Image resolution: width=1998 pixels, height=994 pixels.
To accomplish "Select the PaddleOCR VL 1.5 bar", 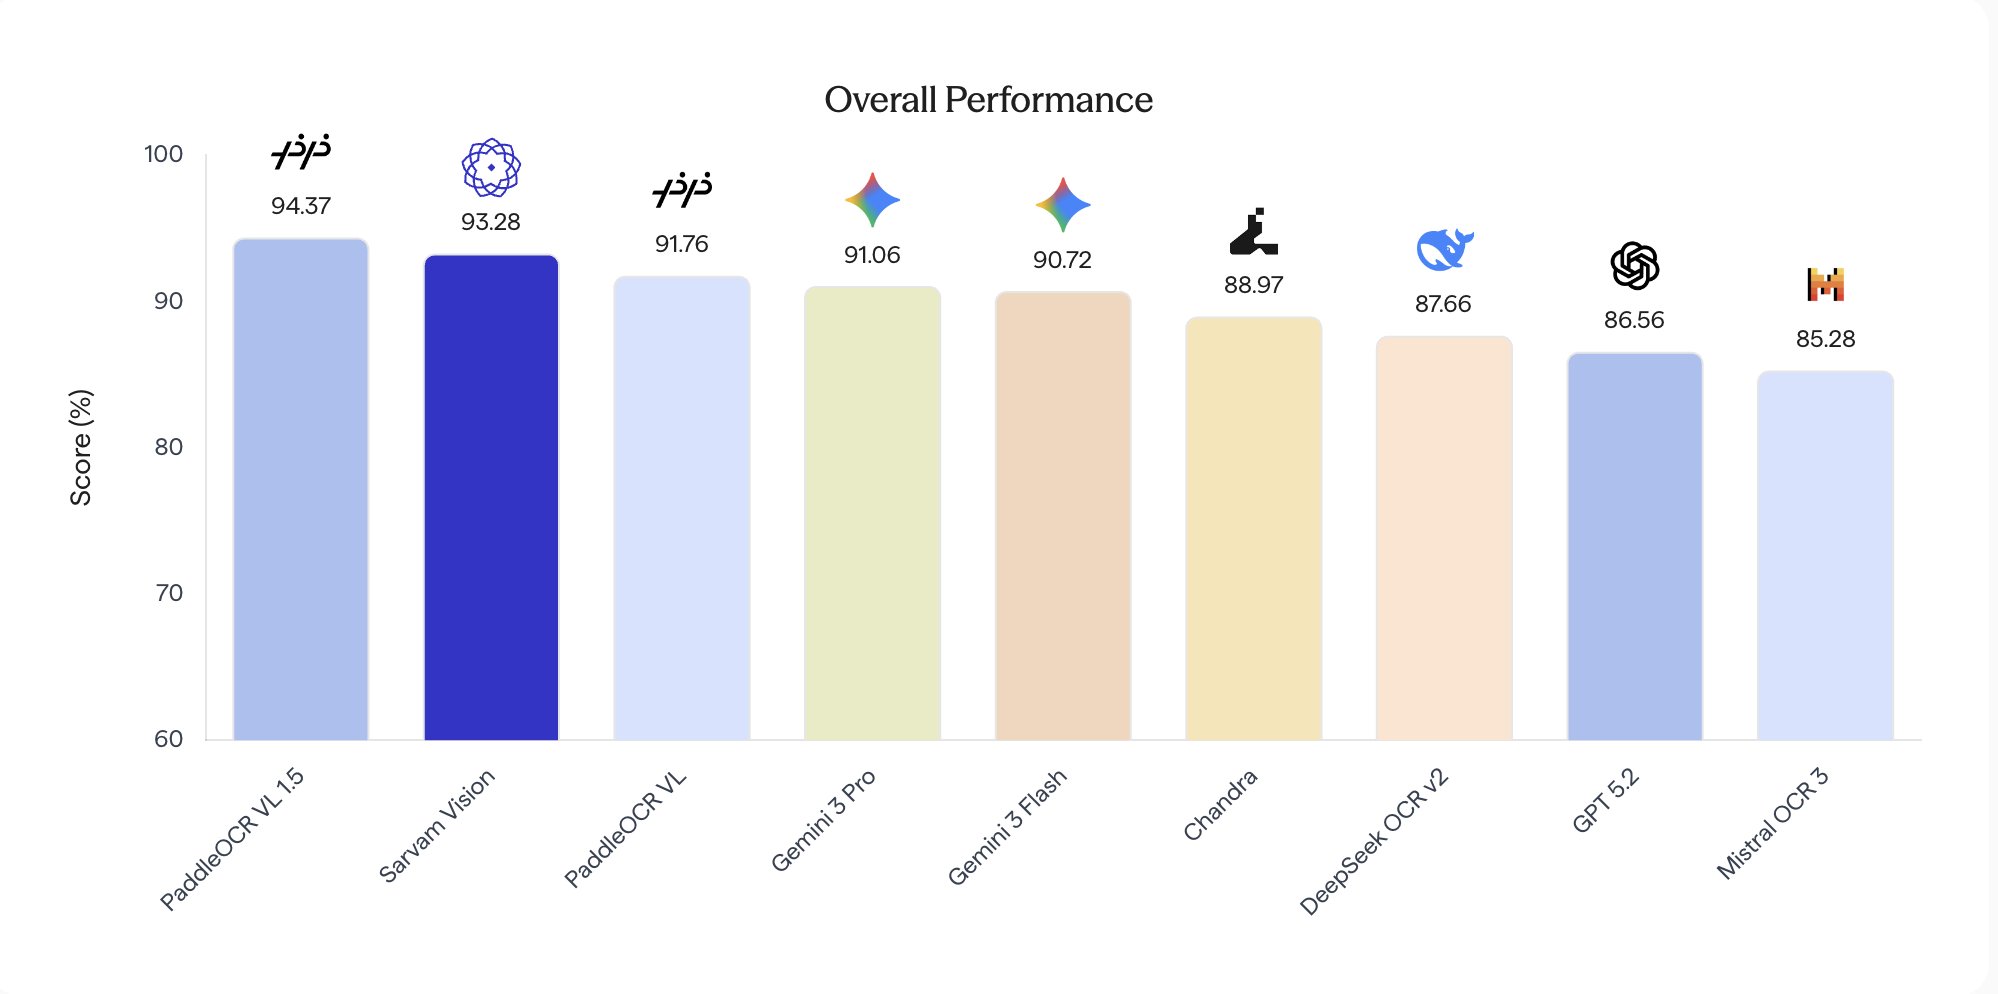I will [x=301, y=490].
